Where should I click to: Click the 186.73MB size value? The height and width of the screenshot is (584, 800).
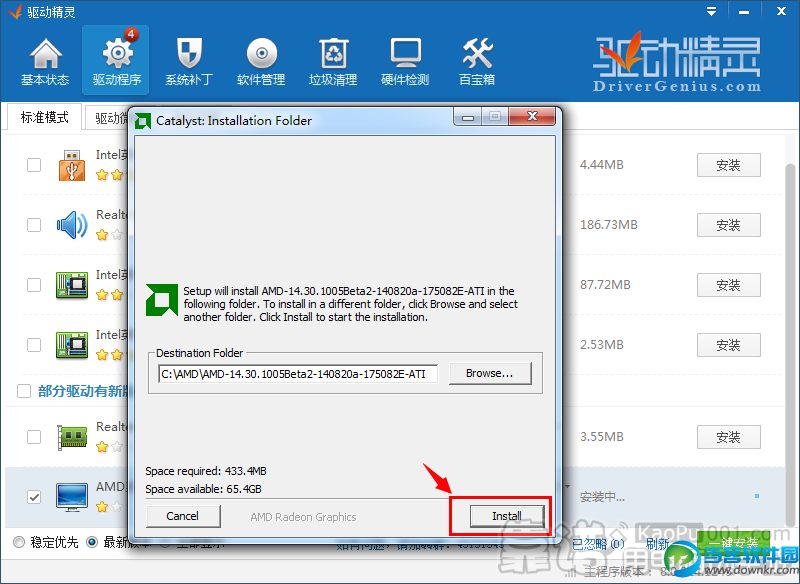click(x=609, y=225)
